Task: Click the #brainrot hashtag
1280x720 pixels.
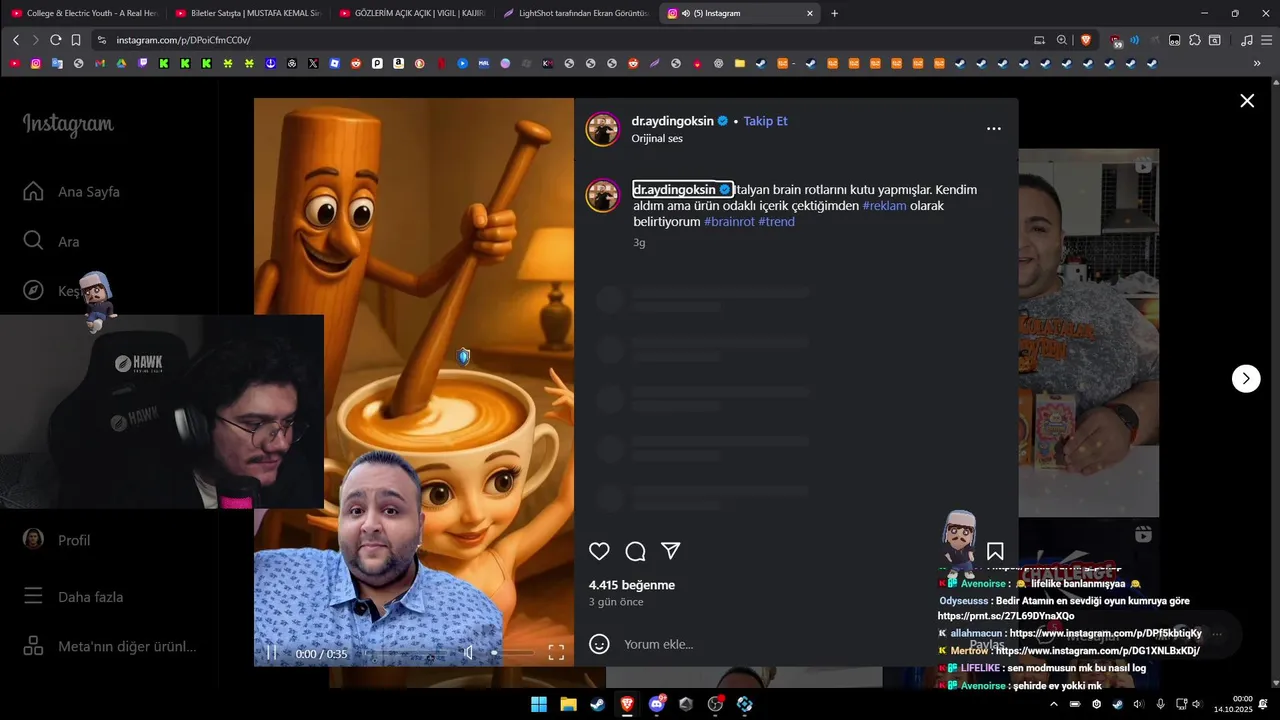Action: (x=729, y=222)
